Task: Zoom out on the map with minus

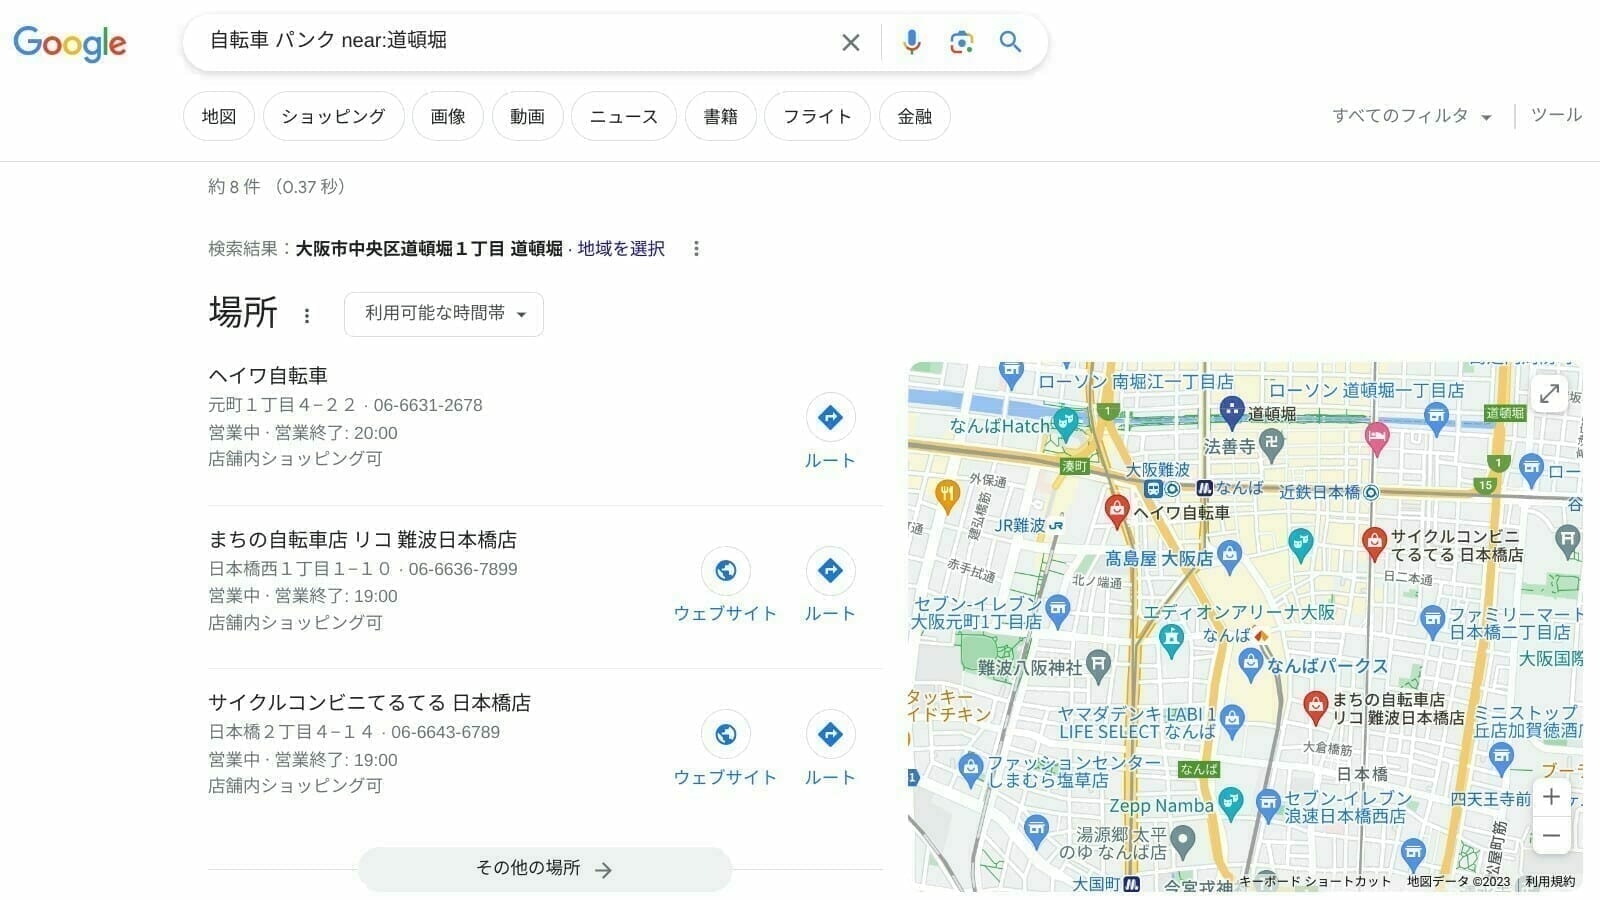Action: tap(1551, 835)
